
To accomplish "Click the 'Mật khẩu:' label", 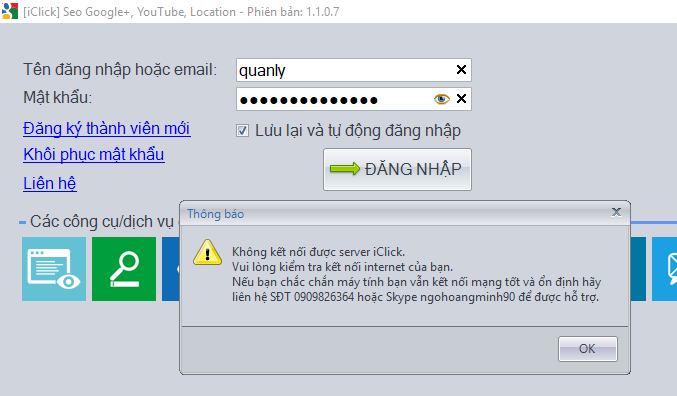I will (57, 98).
